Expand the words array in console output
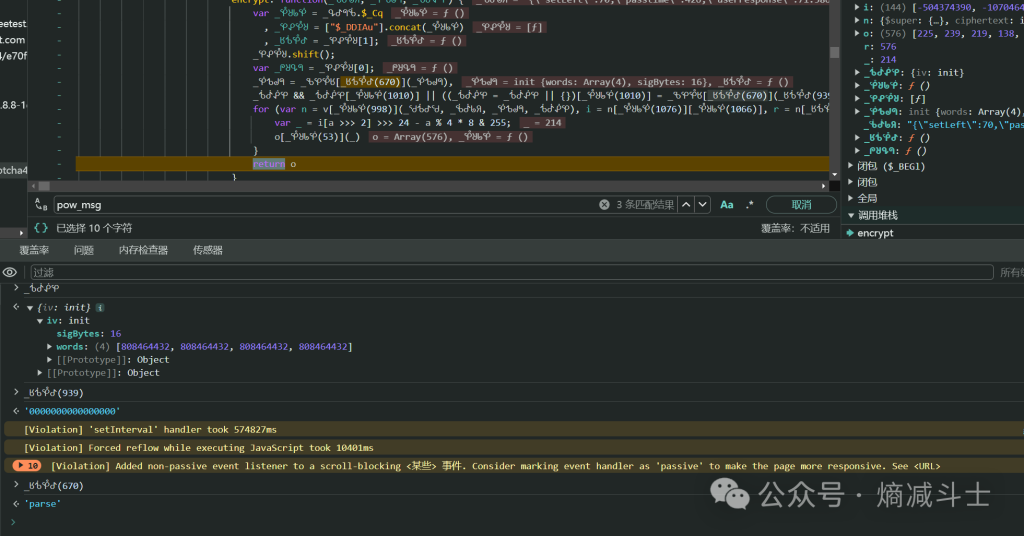Viewport: 1024px width, 536px height. pyautogui.click(x=50, y=347)
